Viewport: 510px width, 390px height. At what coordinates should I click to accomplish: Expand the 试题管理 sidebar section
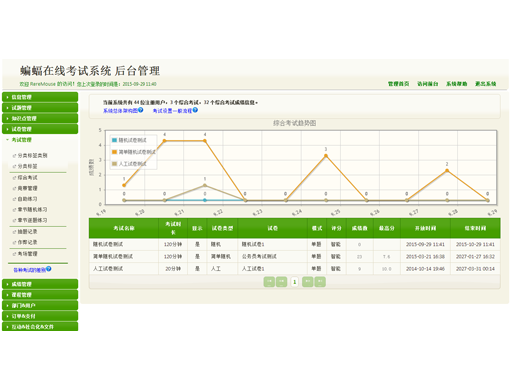pyautogui.click(x=40, y=108)
